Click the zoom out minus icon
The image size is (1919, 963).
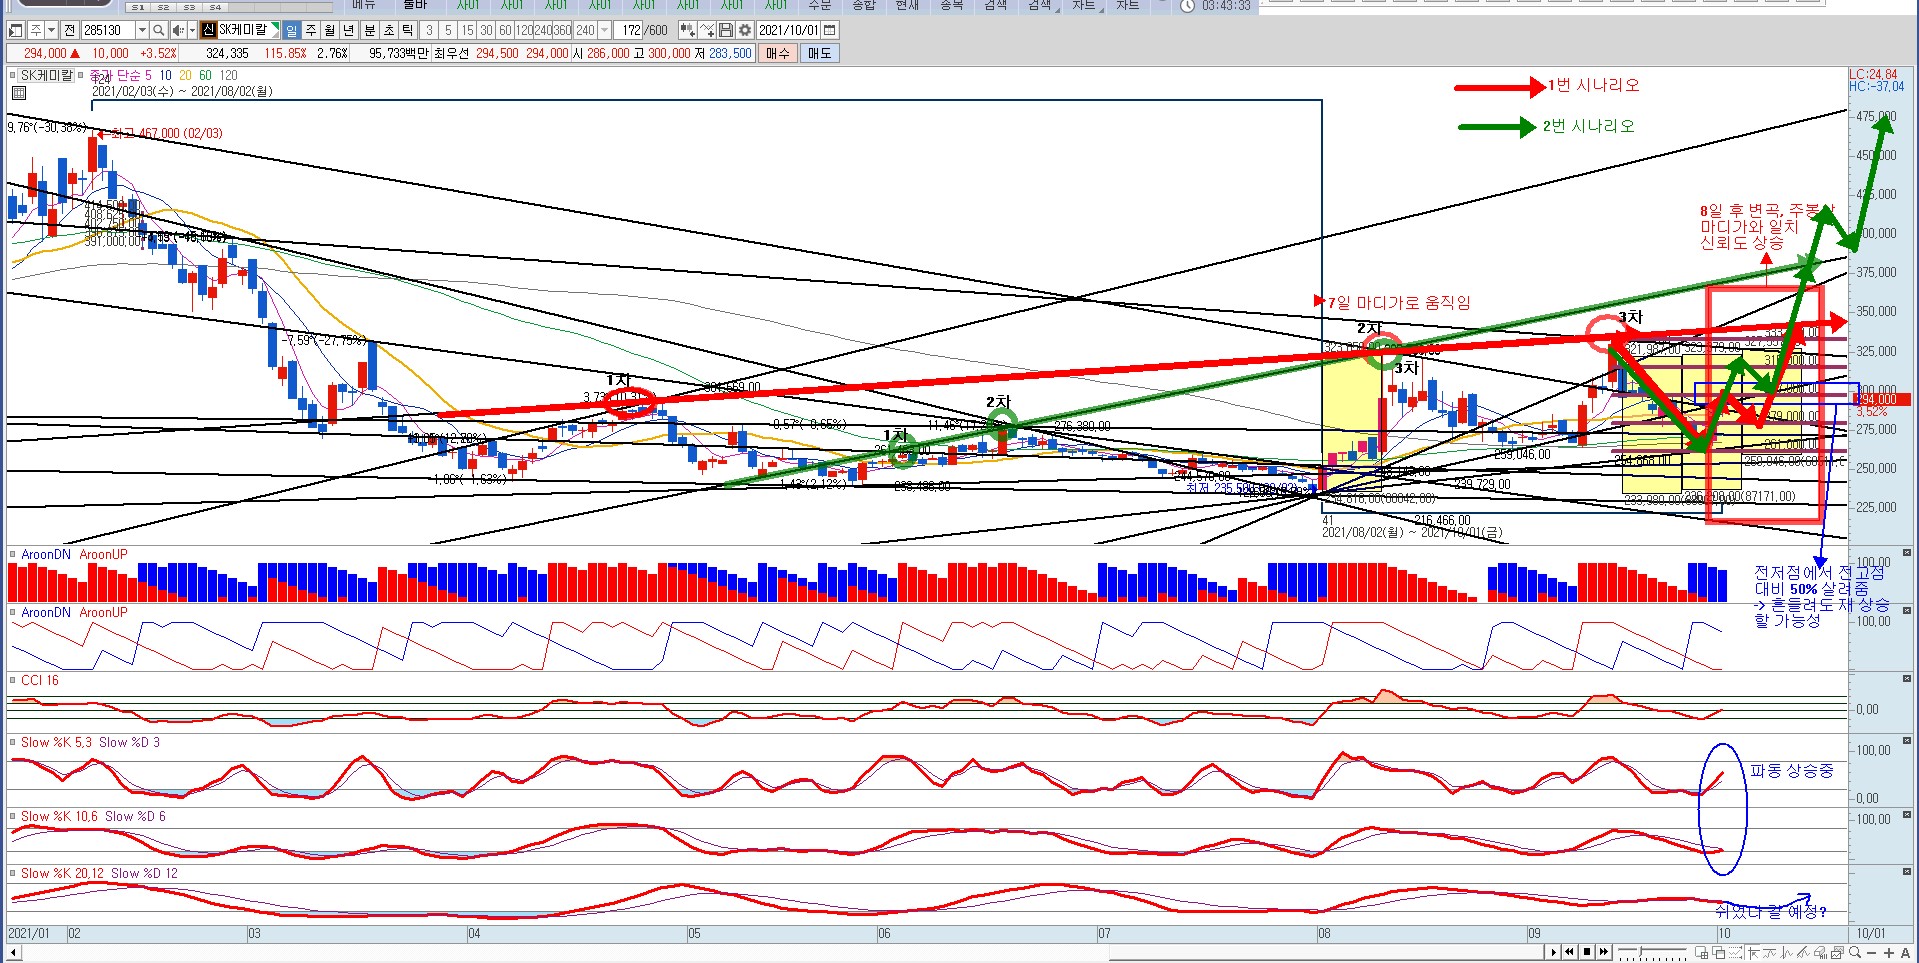tap(1872, 952)
